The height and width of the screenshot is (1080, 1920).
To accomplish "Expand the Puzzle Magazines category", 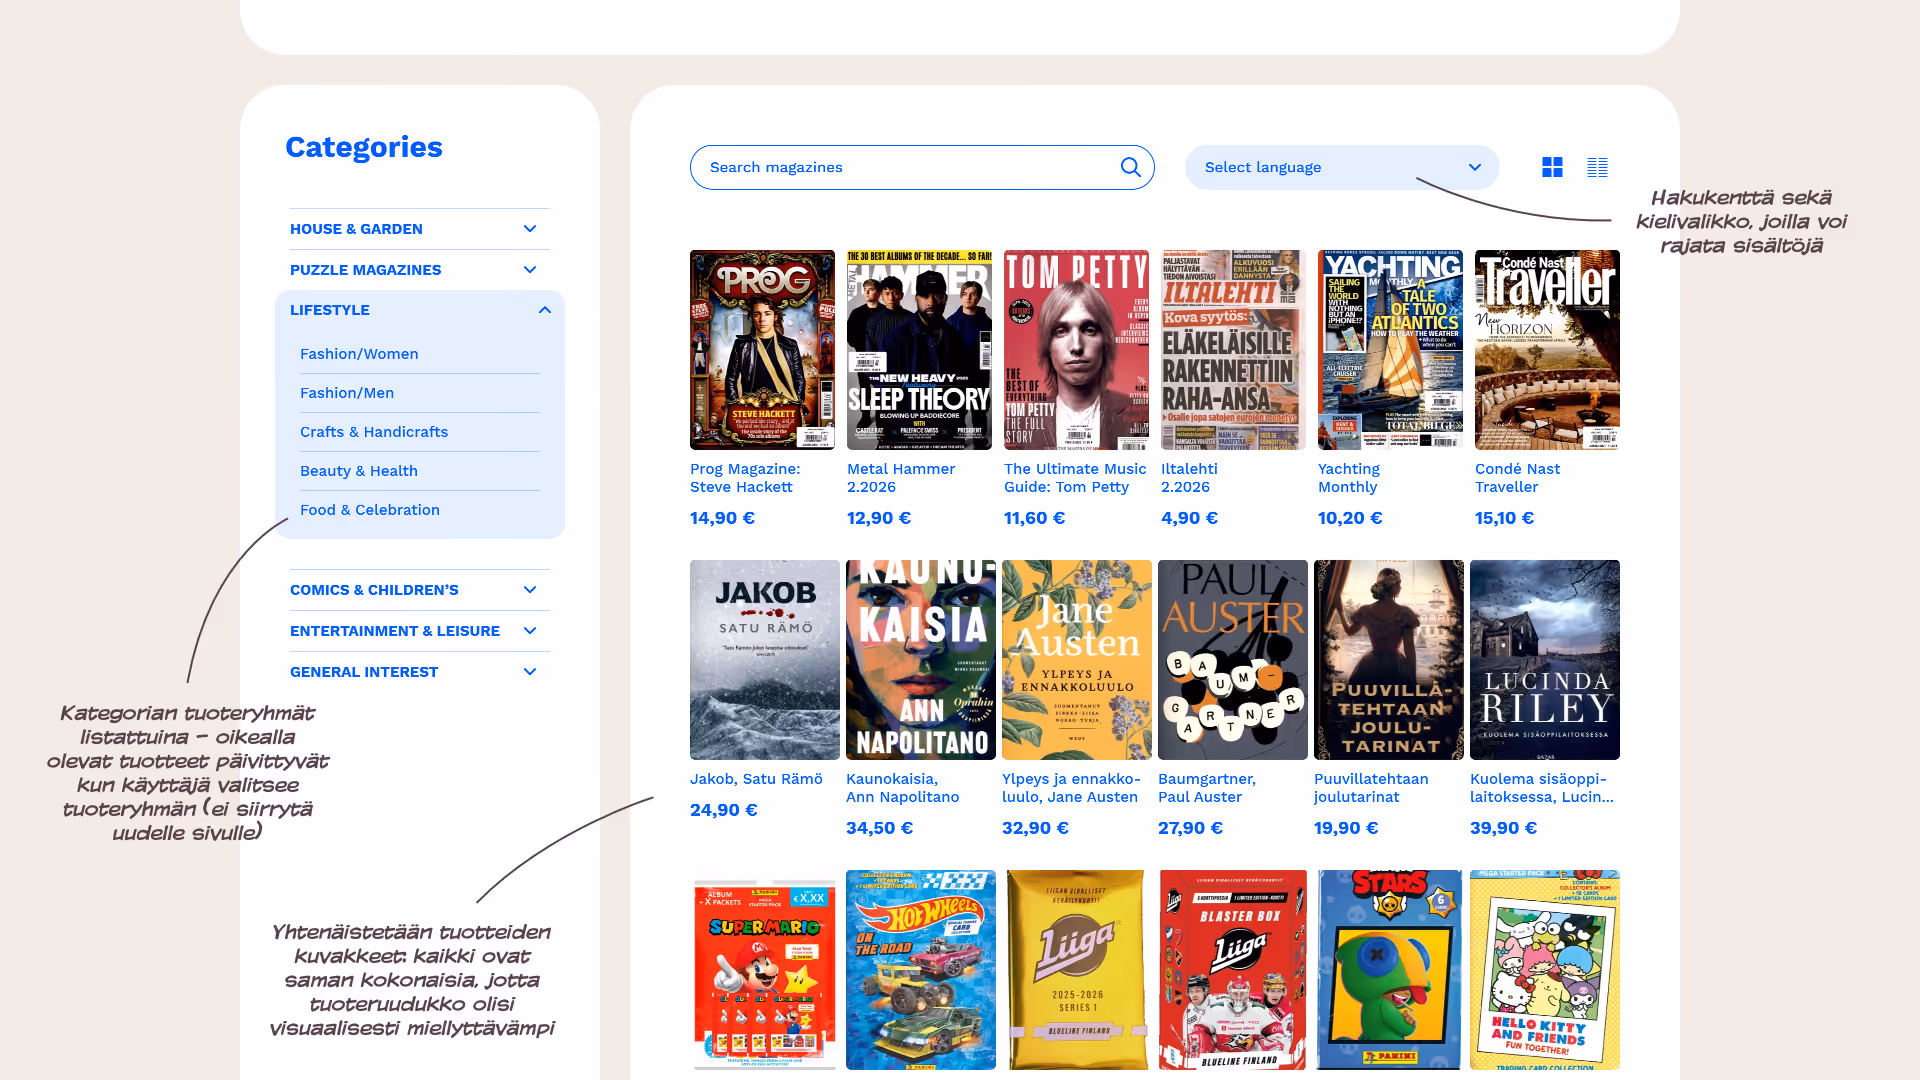I will 420,270.
